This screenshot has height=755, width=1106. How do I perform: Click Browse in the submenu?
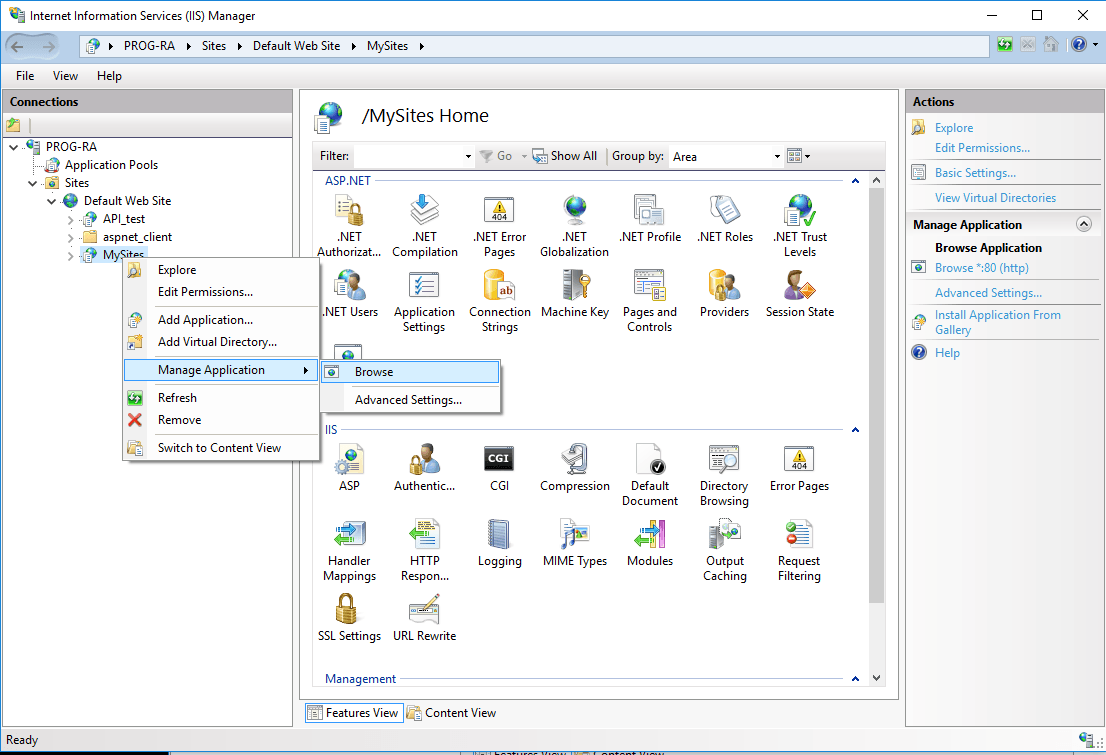pyautogui.click(x=411, y=372)
